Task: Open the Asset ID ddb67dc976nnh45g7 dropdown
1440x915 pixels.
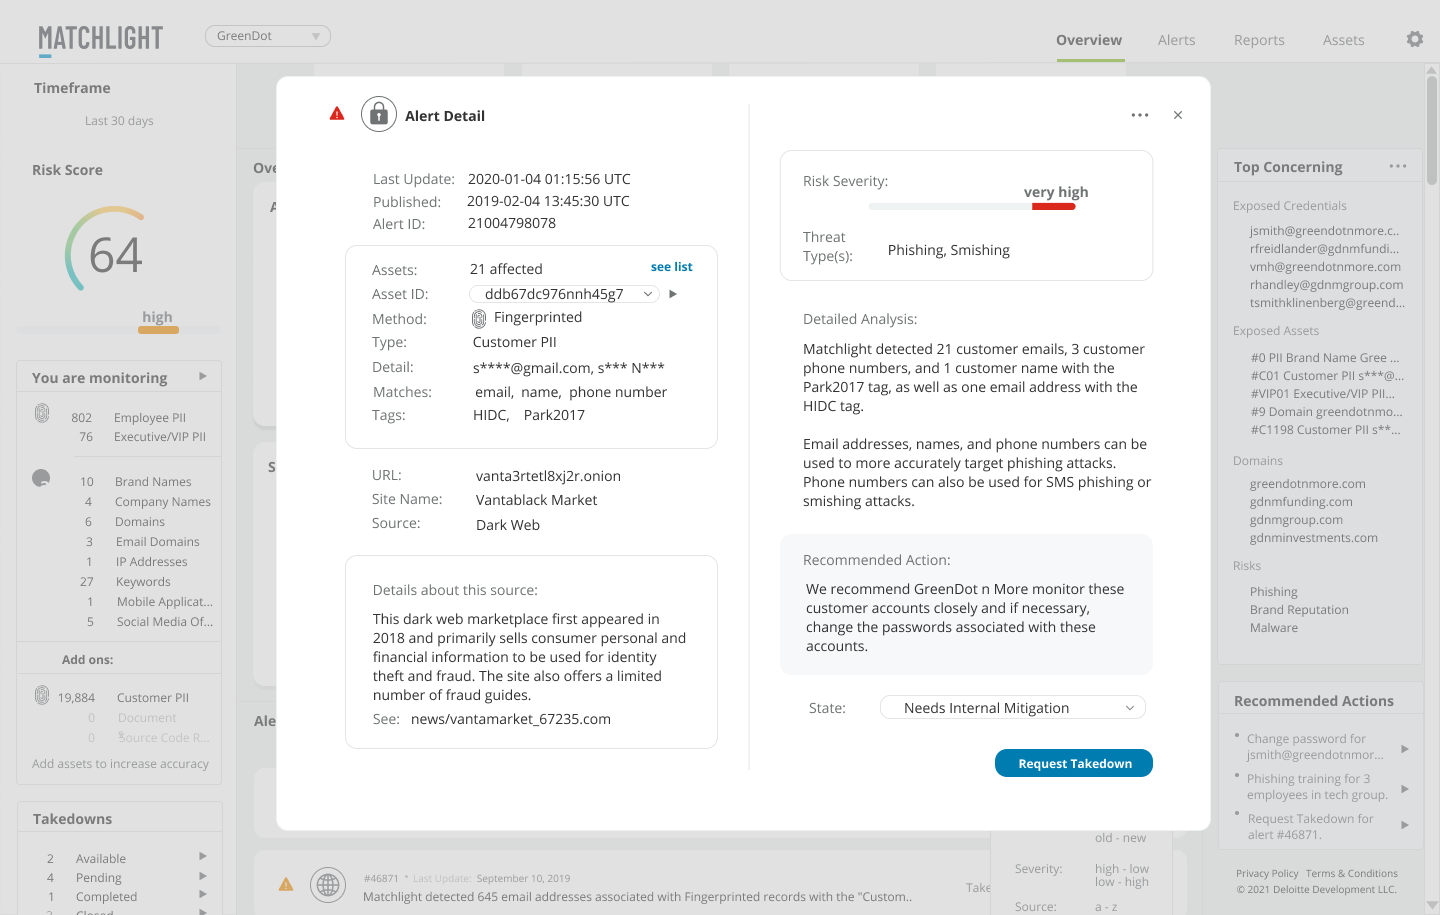Action: pos(564,294)
